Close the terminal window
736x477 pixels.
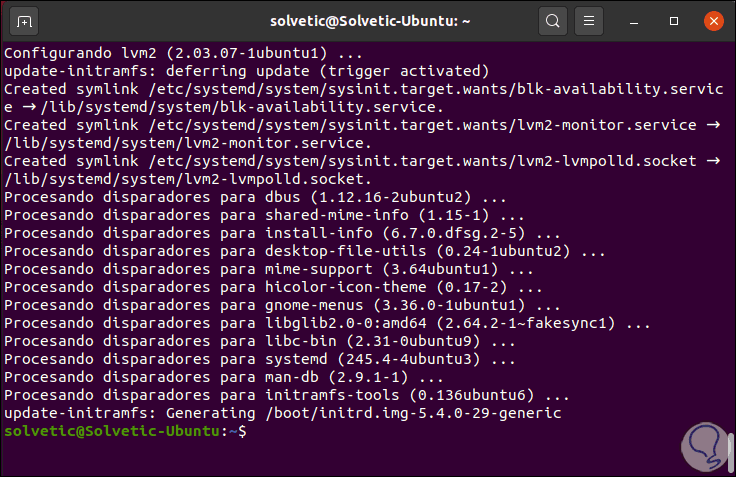point(713,21)
